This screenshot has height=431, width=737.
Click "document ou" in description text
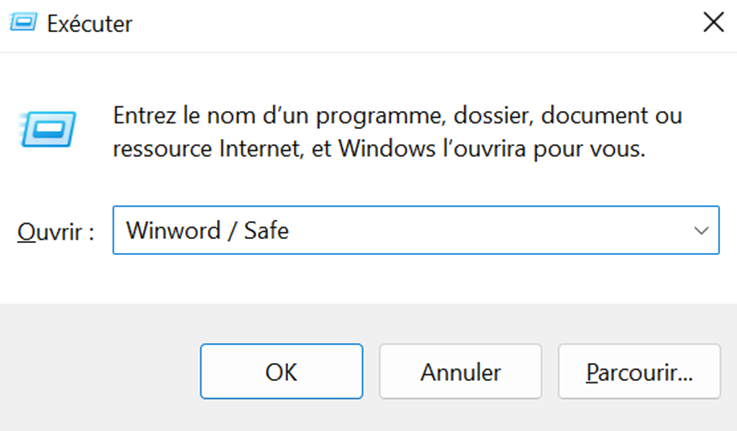click(x=612, y=116)
